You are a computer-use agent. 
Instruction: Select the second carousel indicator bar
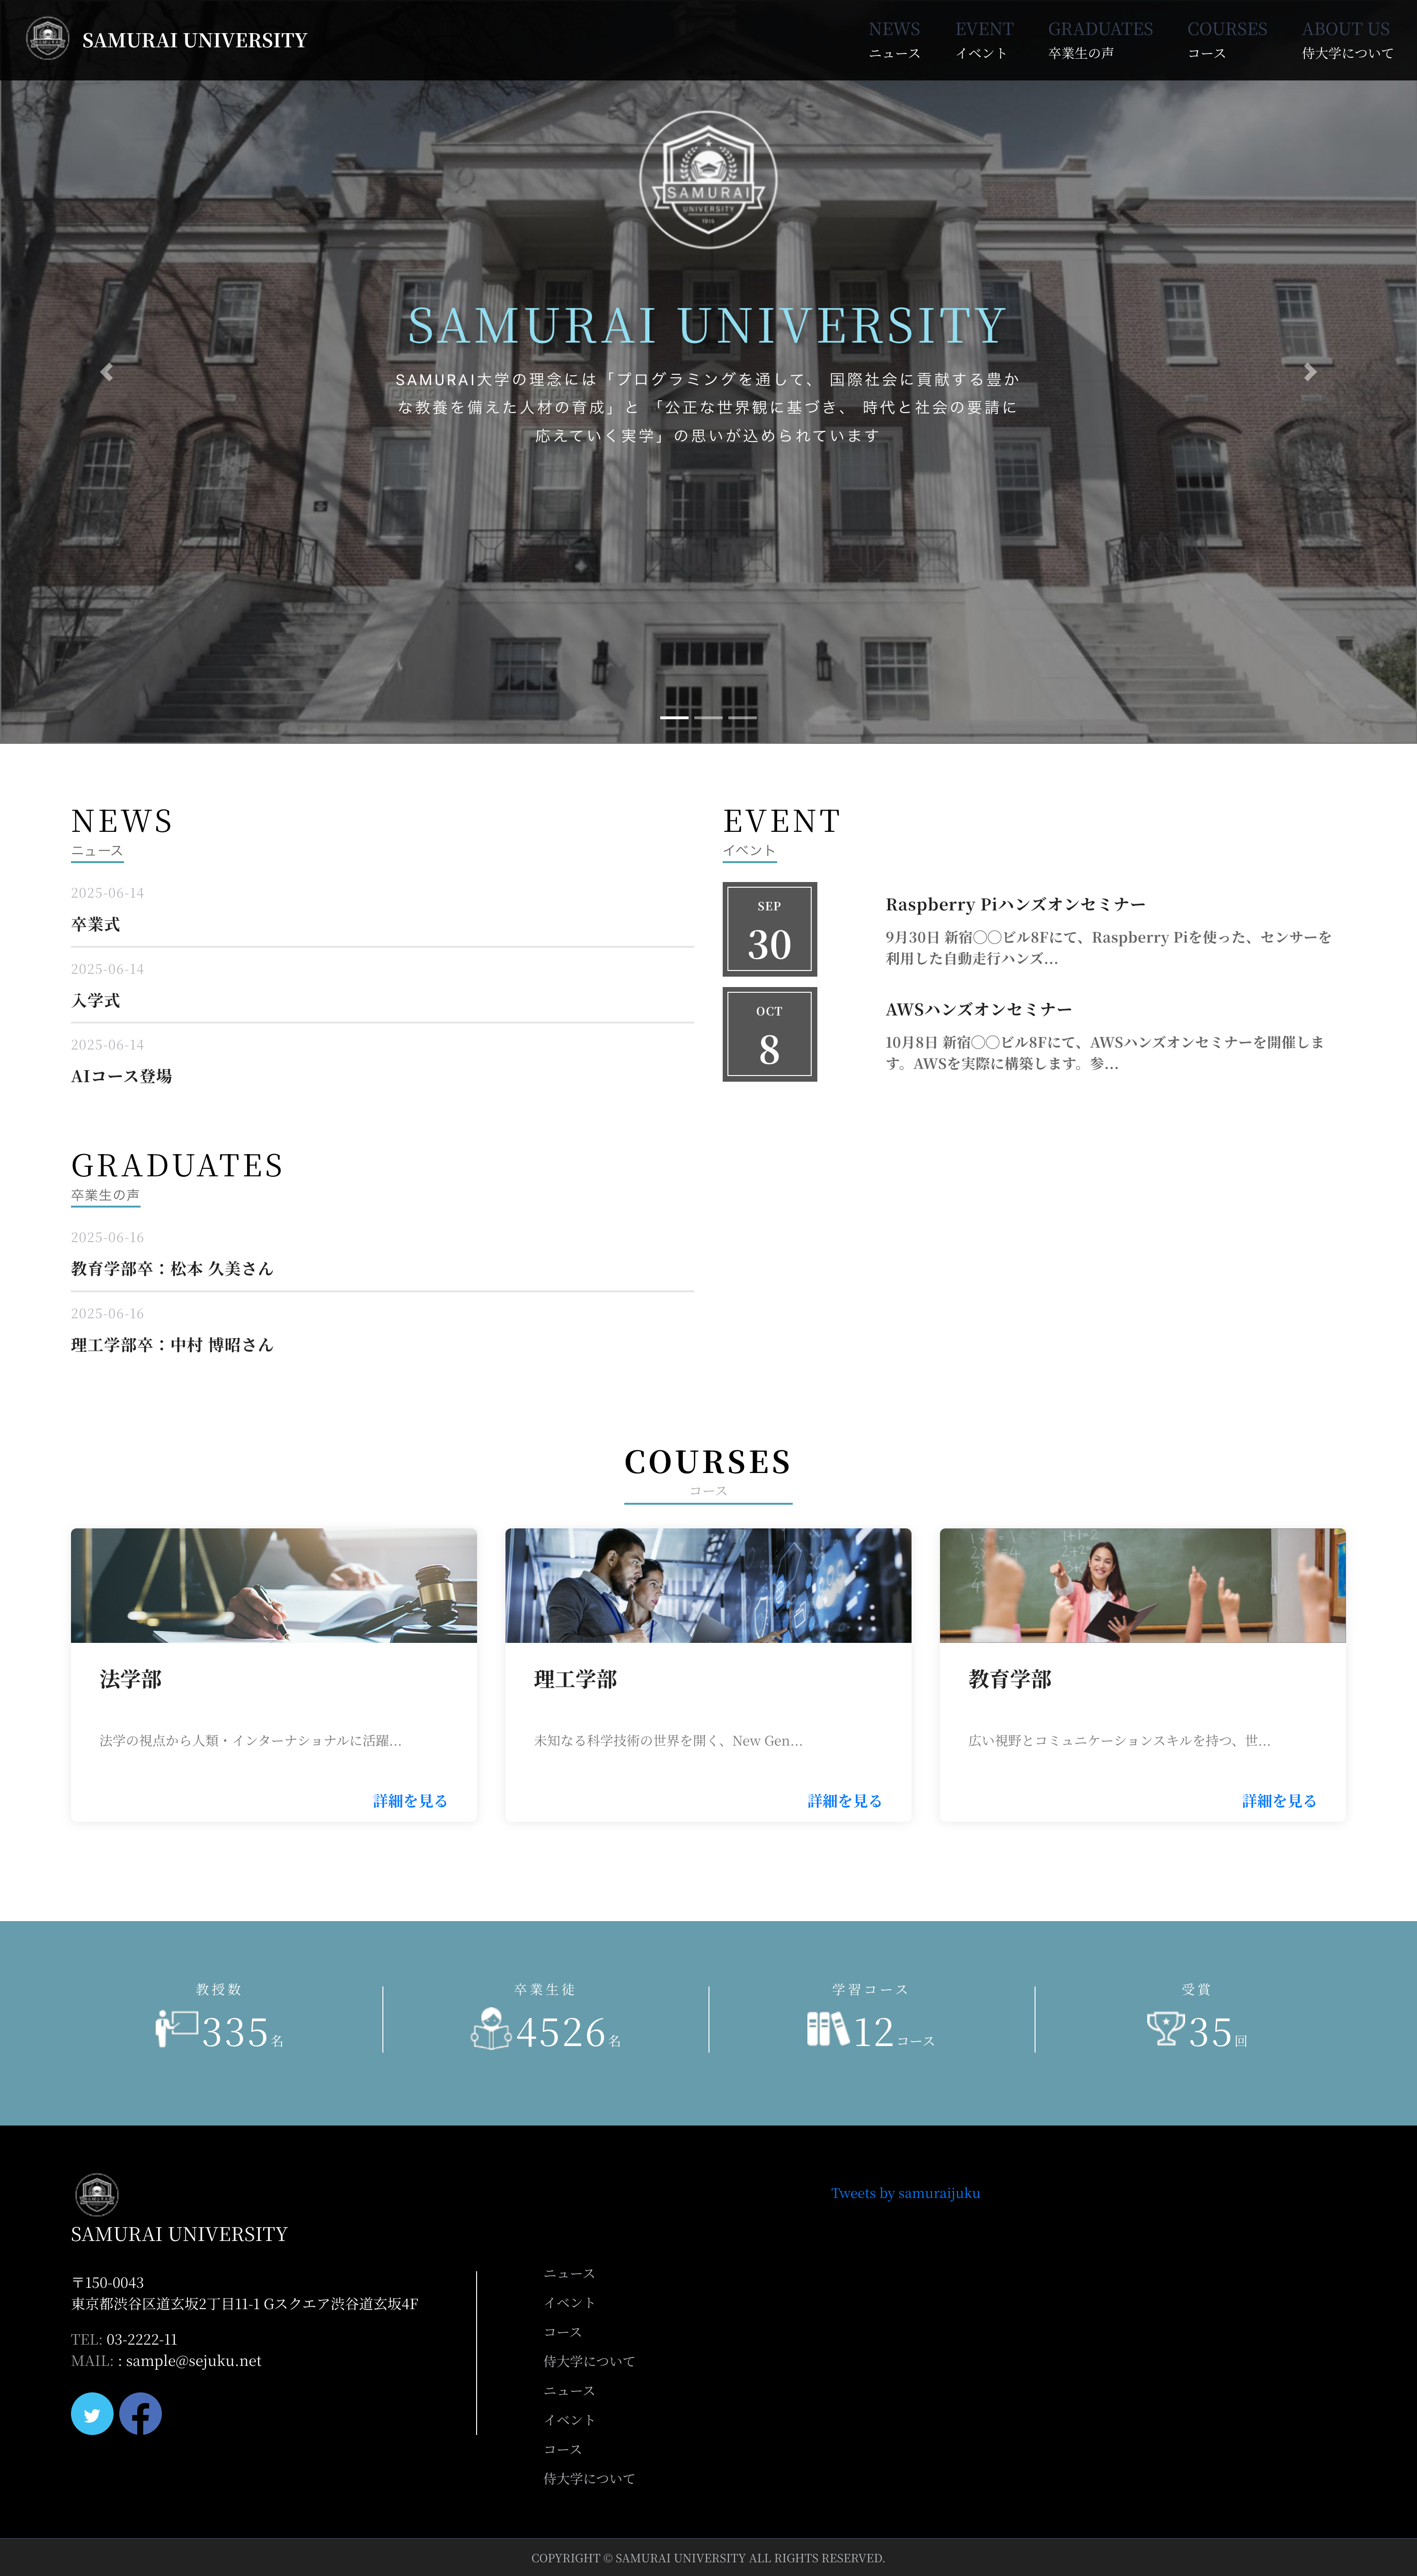coord(708,717)
